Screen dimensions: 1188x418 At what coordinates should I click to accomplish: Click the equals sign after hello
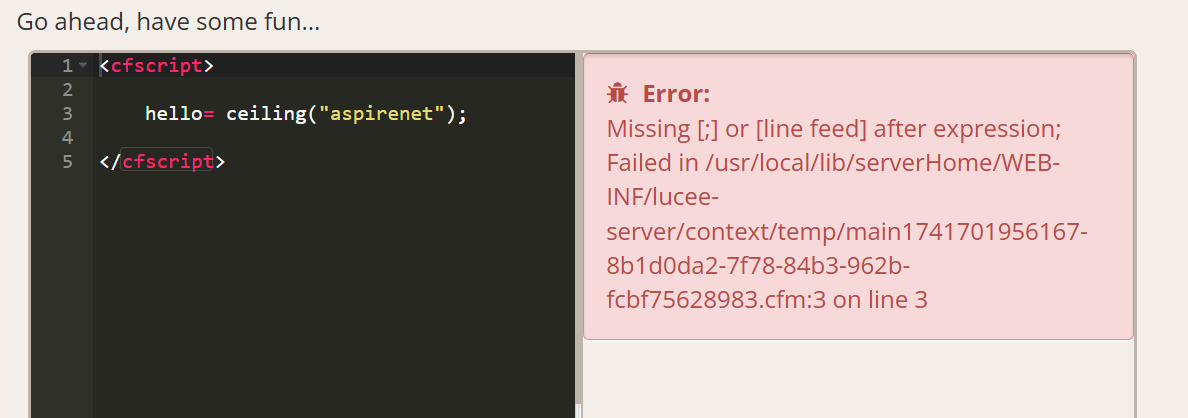tap(209, 114)
